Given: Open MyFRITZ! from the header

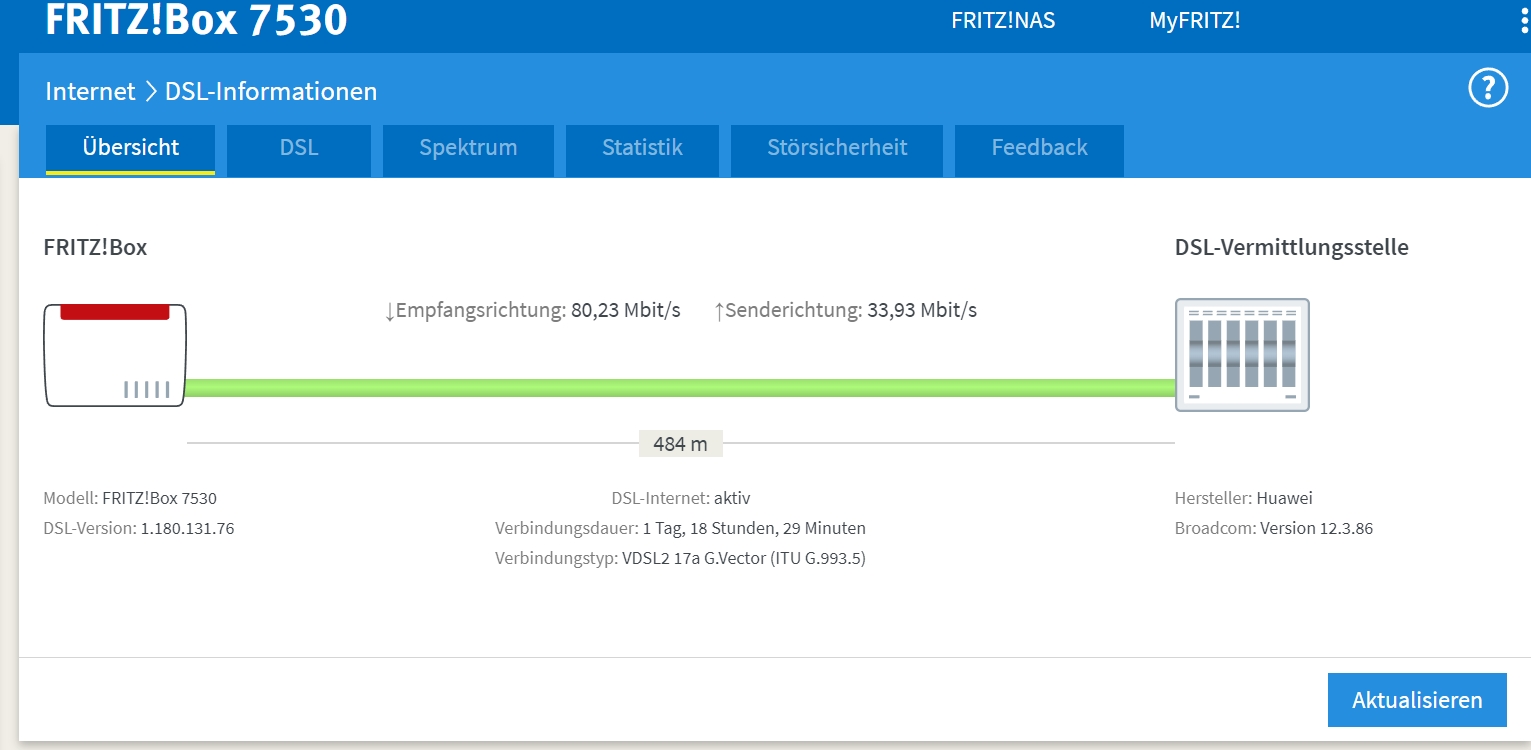Looking at the screenshot, I should pos(1195,20).
